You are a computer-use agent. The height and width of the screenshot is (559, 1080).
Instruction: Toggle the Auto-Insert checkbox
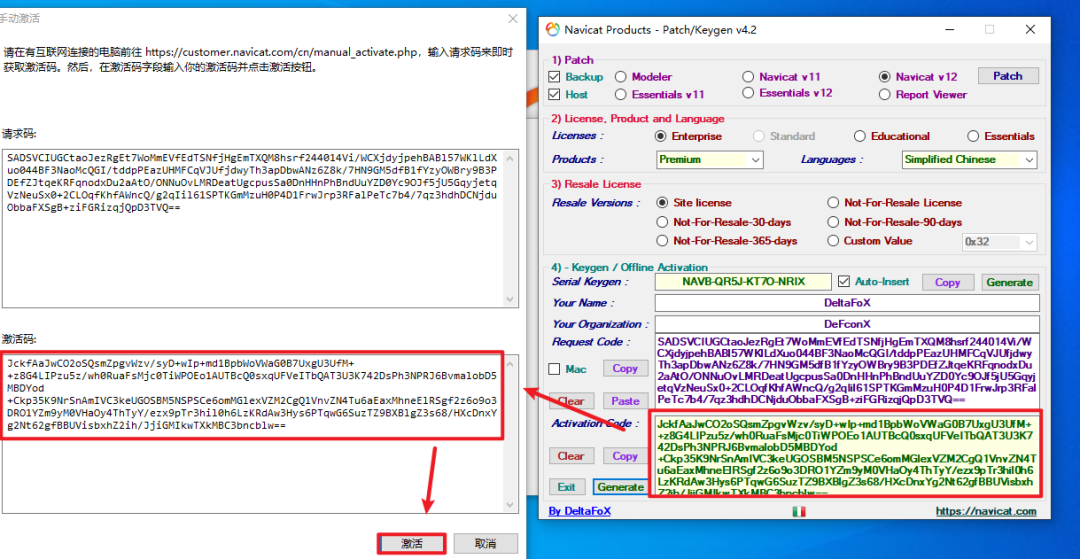coord(844,282)
